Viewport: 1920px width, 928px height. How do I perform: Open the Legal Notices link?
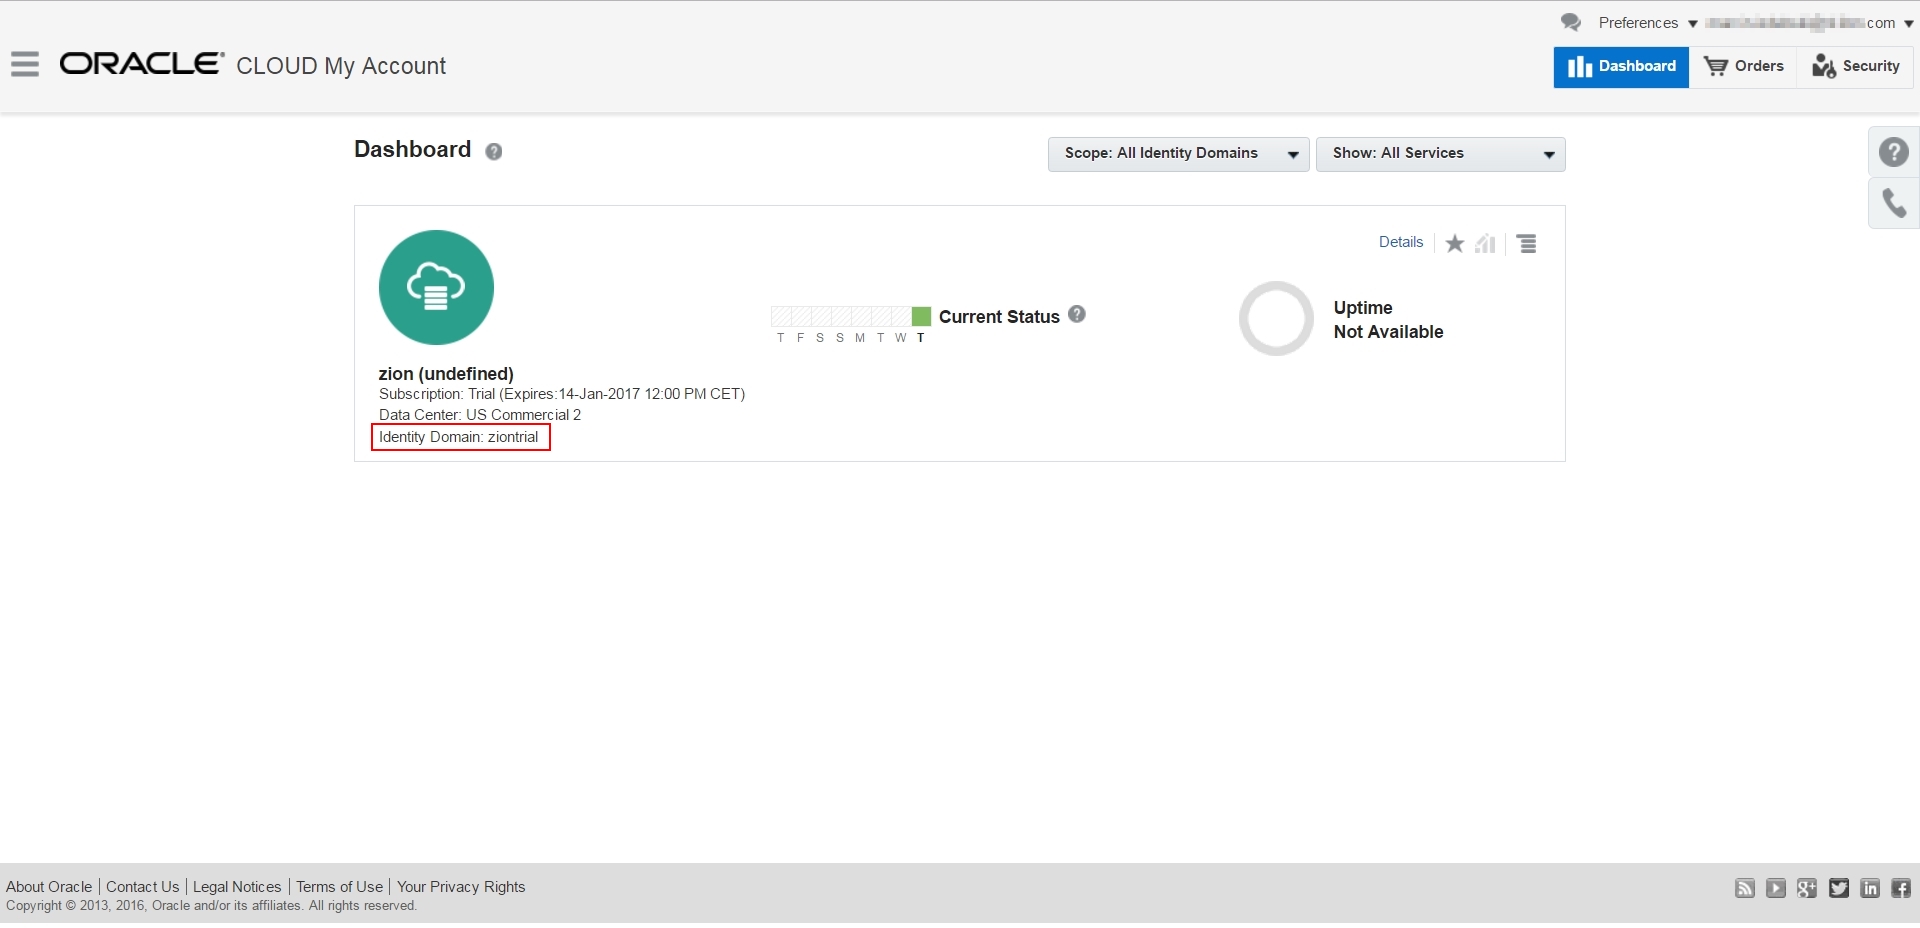point(237,887)
